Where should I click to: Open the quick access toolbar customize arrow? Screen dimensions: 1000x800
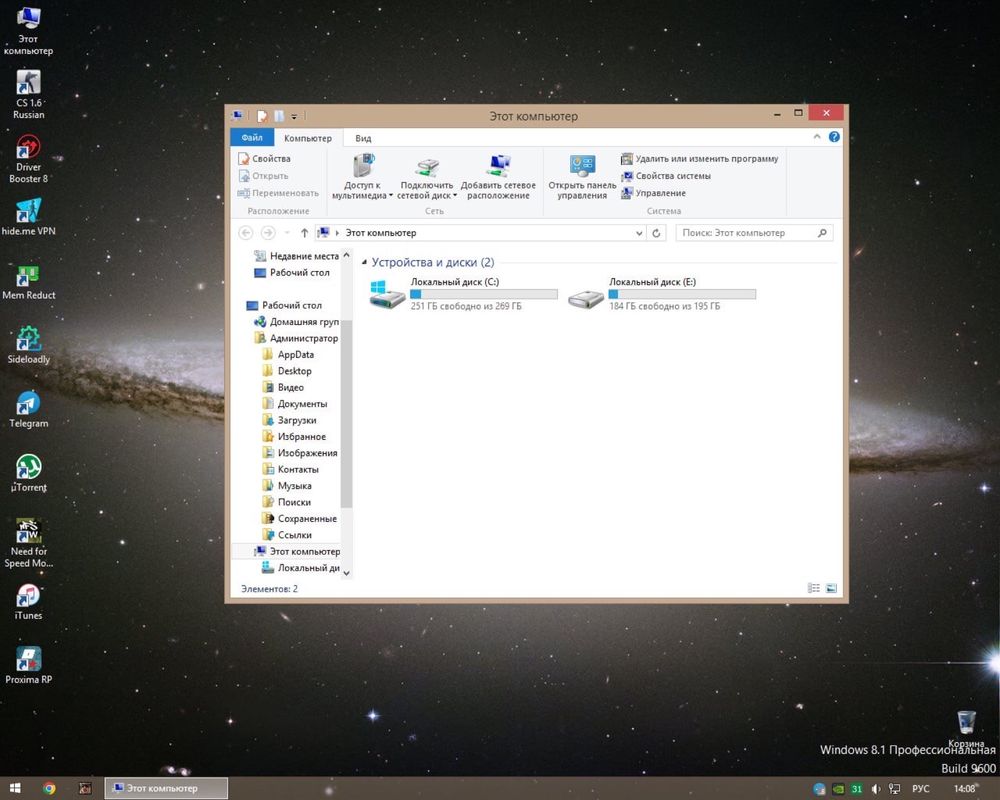click(x=294, y=117)
